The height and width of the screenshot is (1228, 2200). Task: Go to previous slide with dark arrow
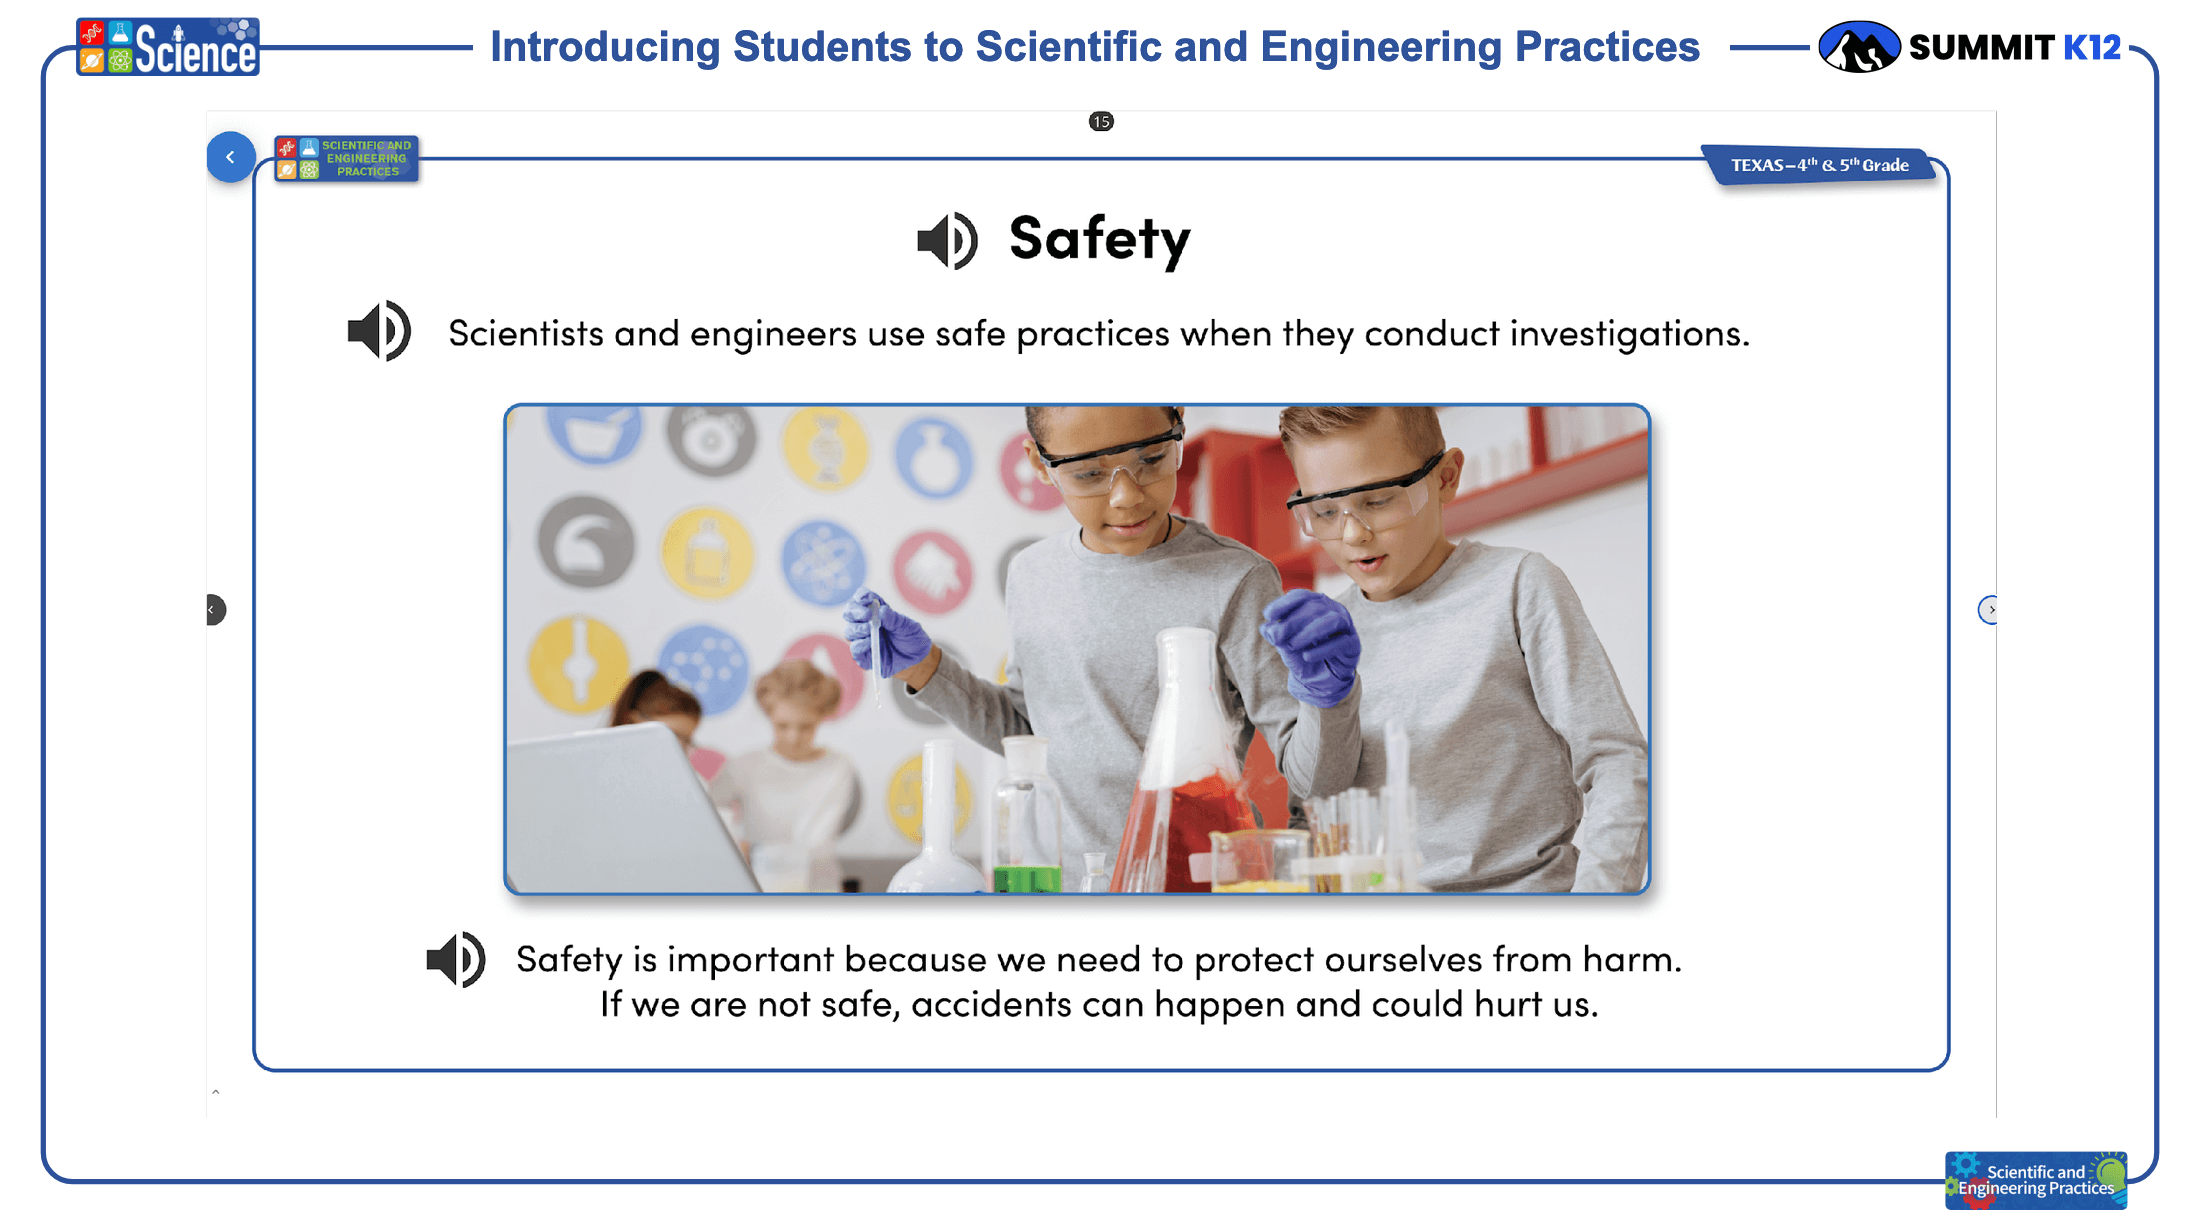pyautogui.click(x=215, y=609)
